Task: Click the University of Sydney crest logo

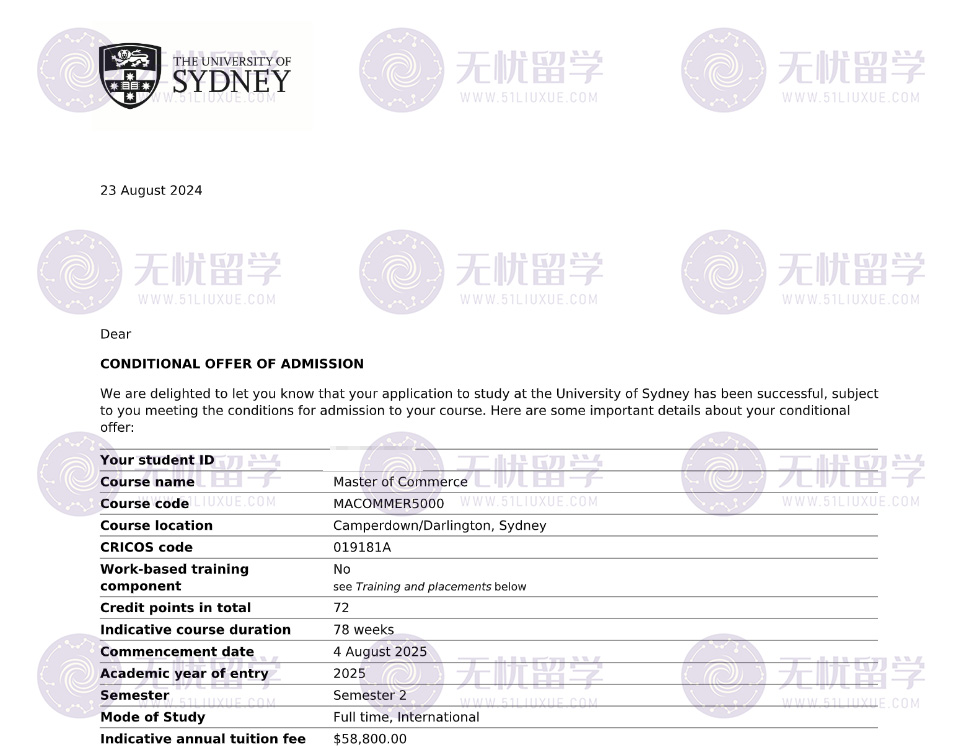Action: (130, 75)
